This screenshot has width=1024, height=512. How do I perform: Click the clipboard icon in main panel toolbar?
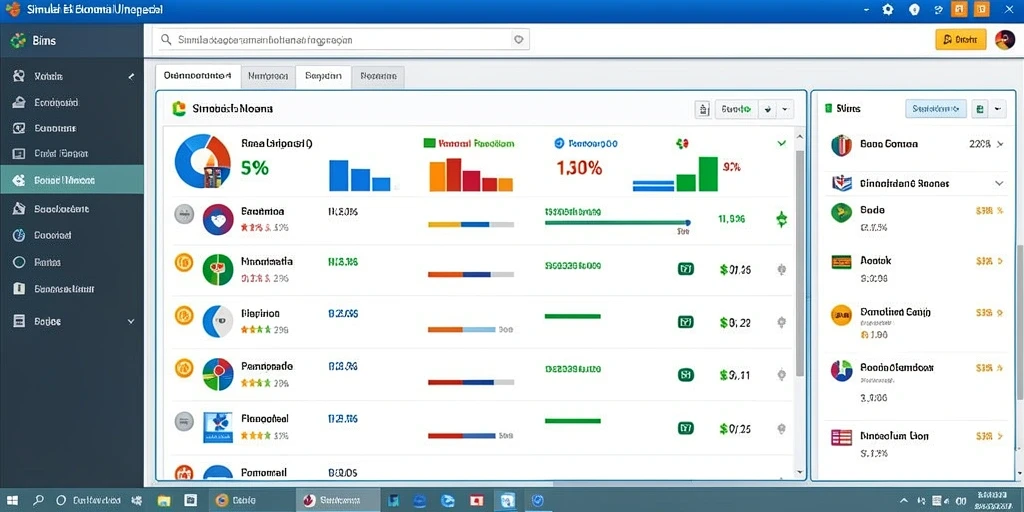pos(703,109)
